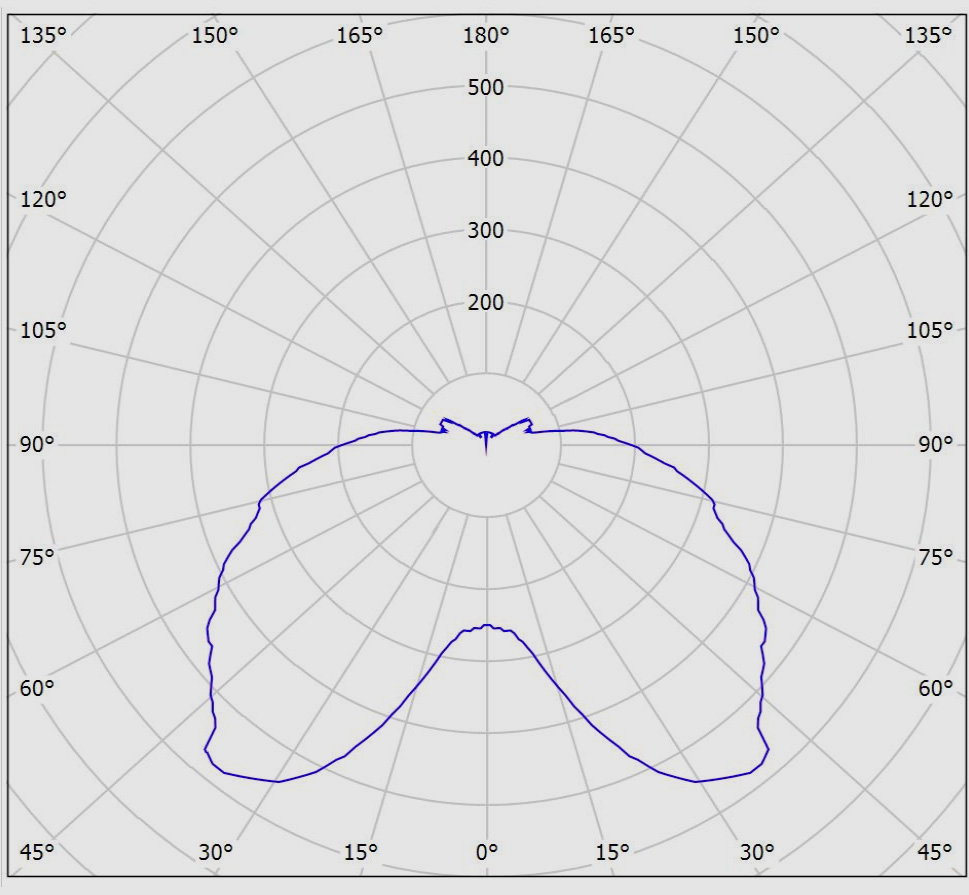Click the left-side 105° angle label
This screenshot has height=895, width=969.
pyautogui.click(x=43, y=330)
